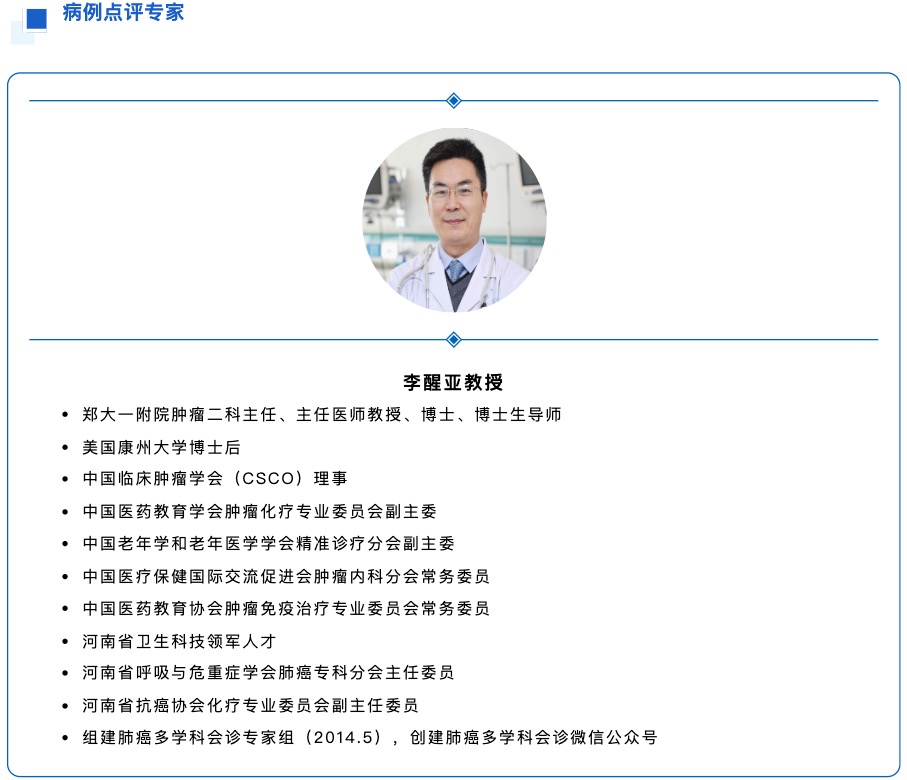Click the 河南省抗癌协会化疗专业委员会 bullet line
The image size is (907, 780).
coord(250,705)
